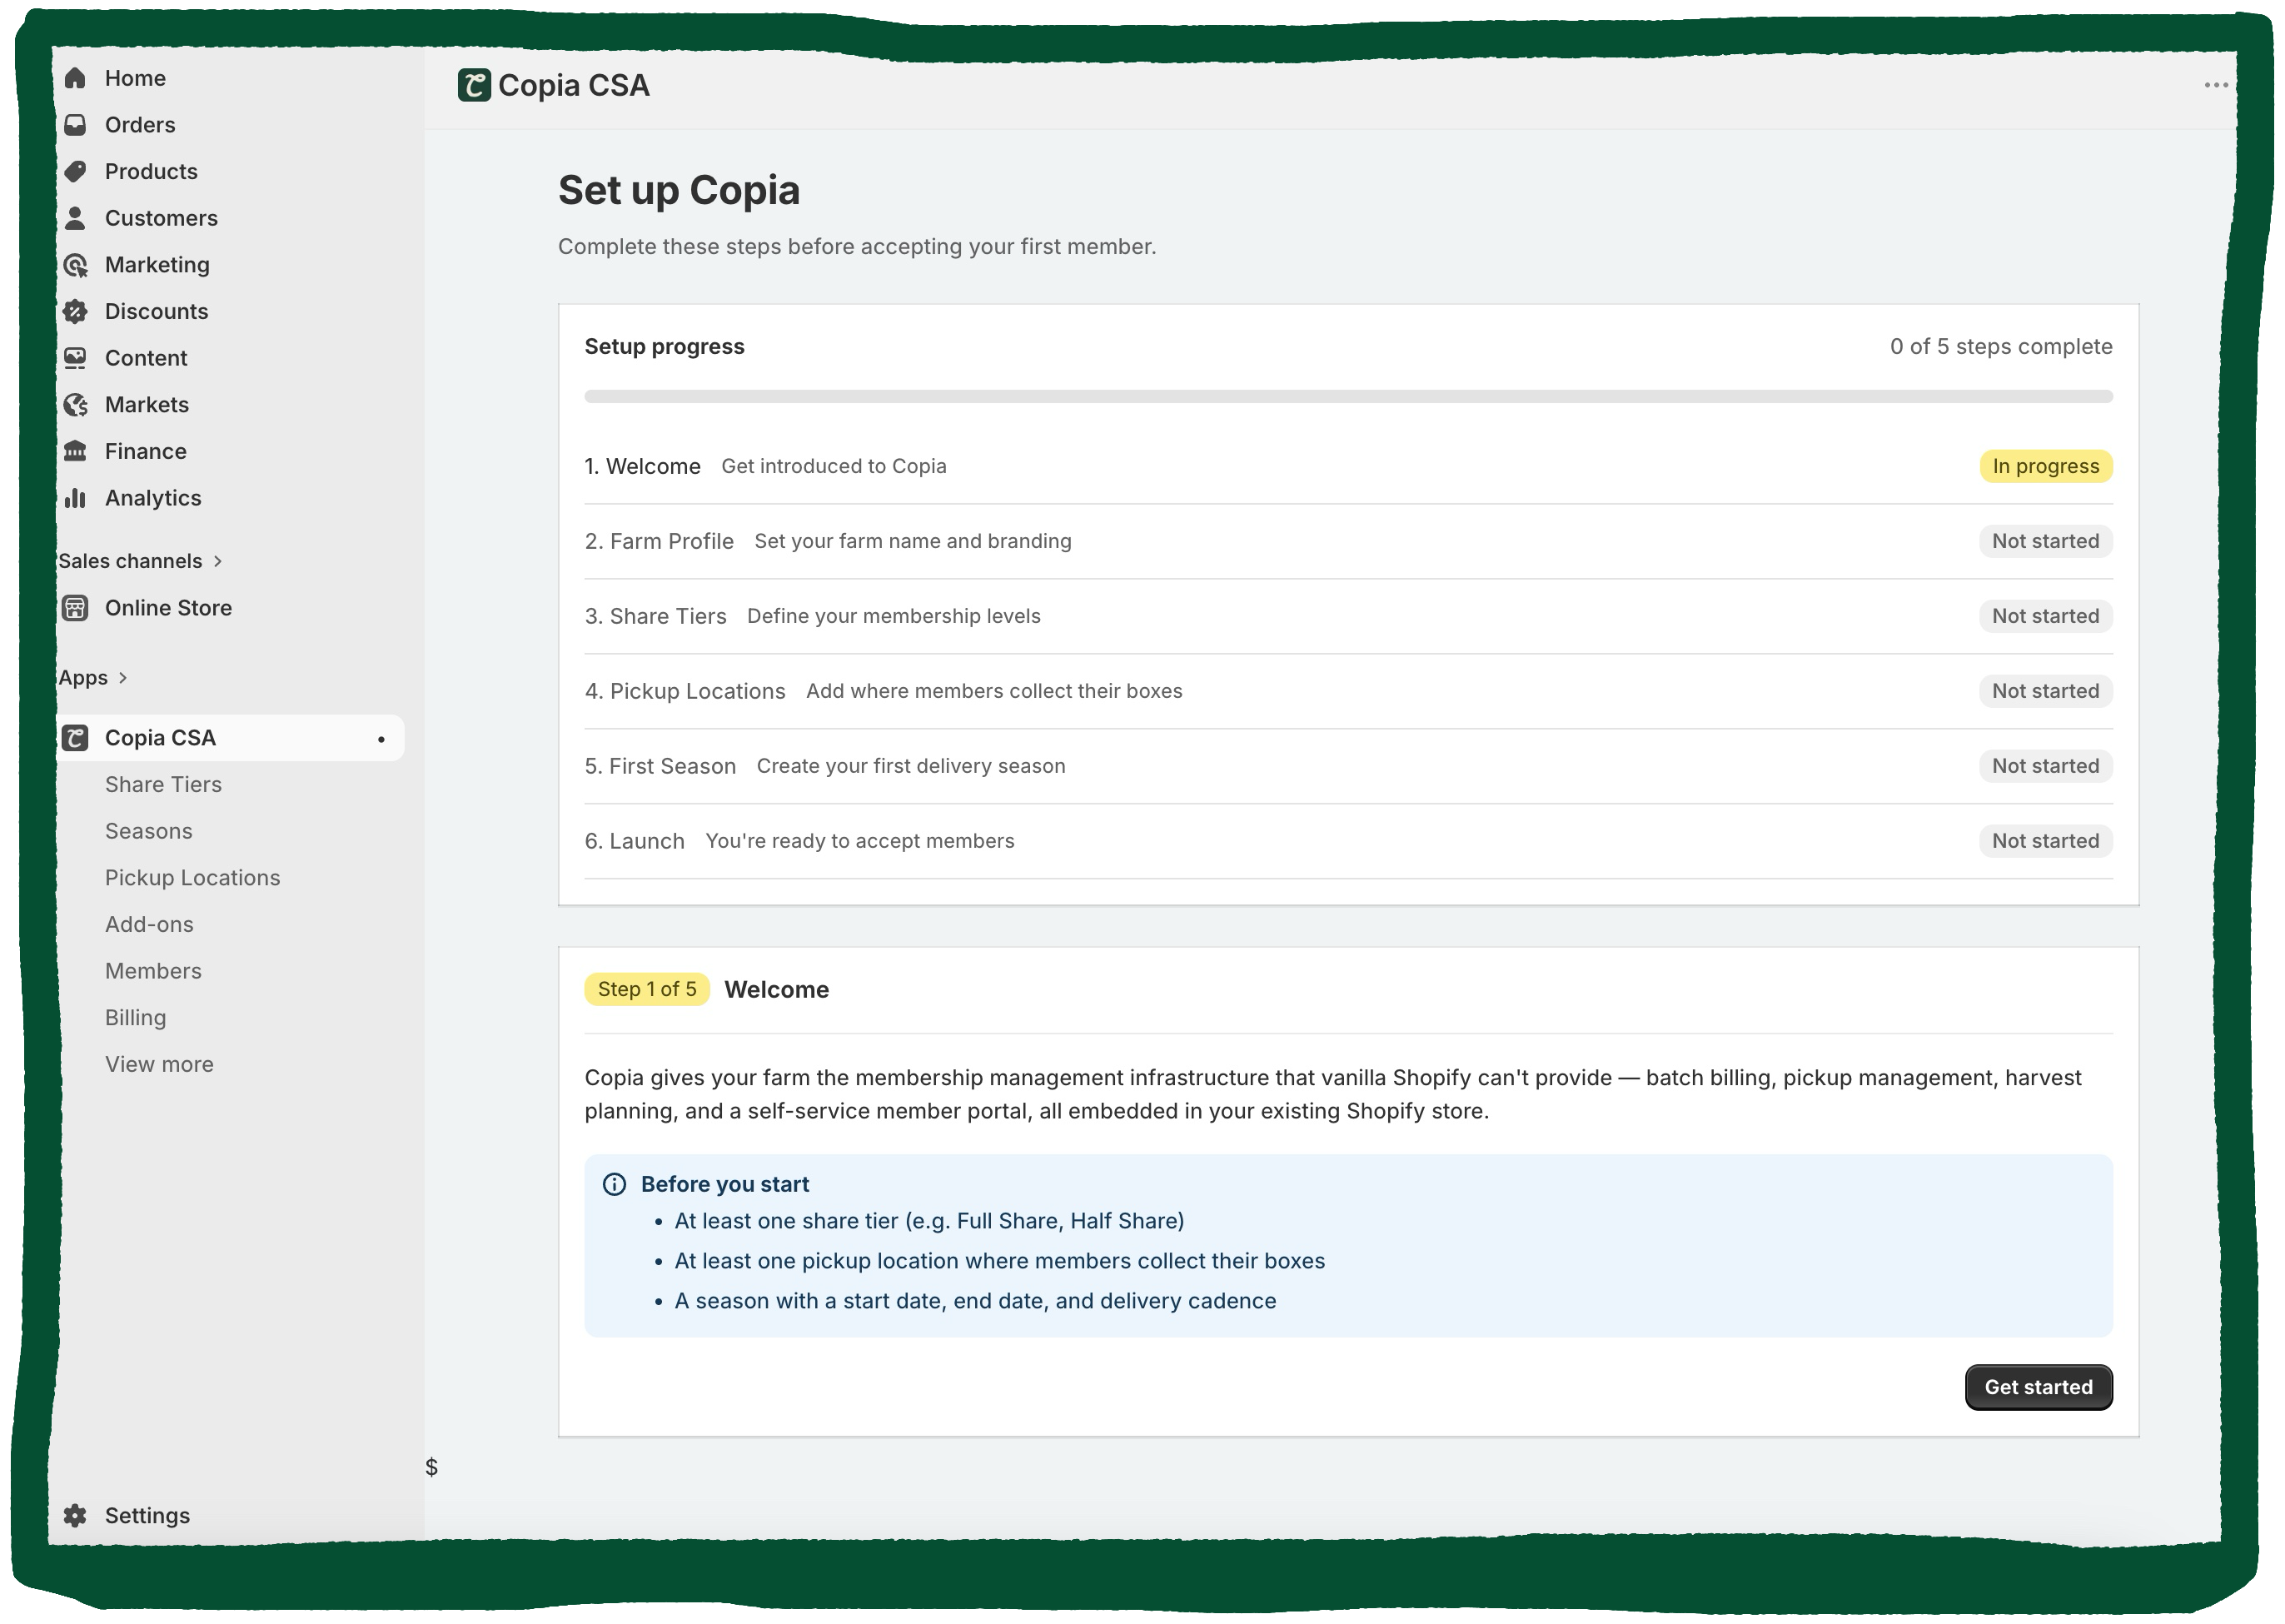Open the Marketing megaphone icon
The height and width of the screenshot is (1624, 2285).
click(x=76, y=264)
